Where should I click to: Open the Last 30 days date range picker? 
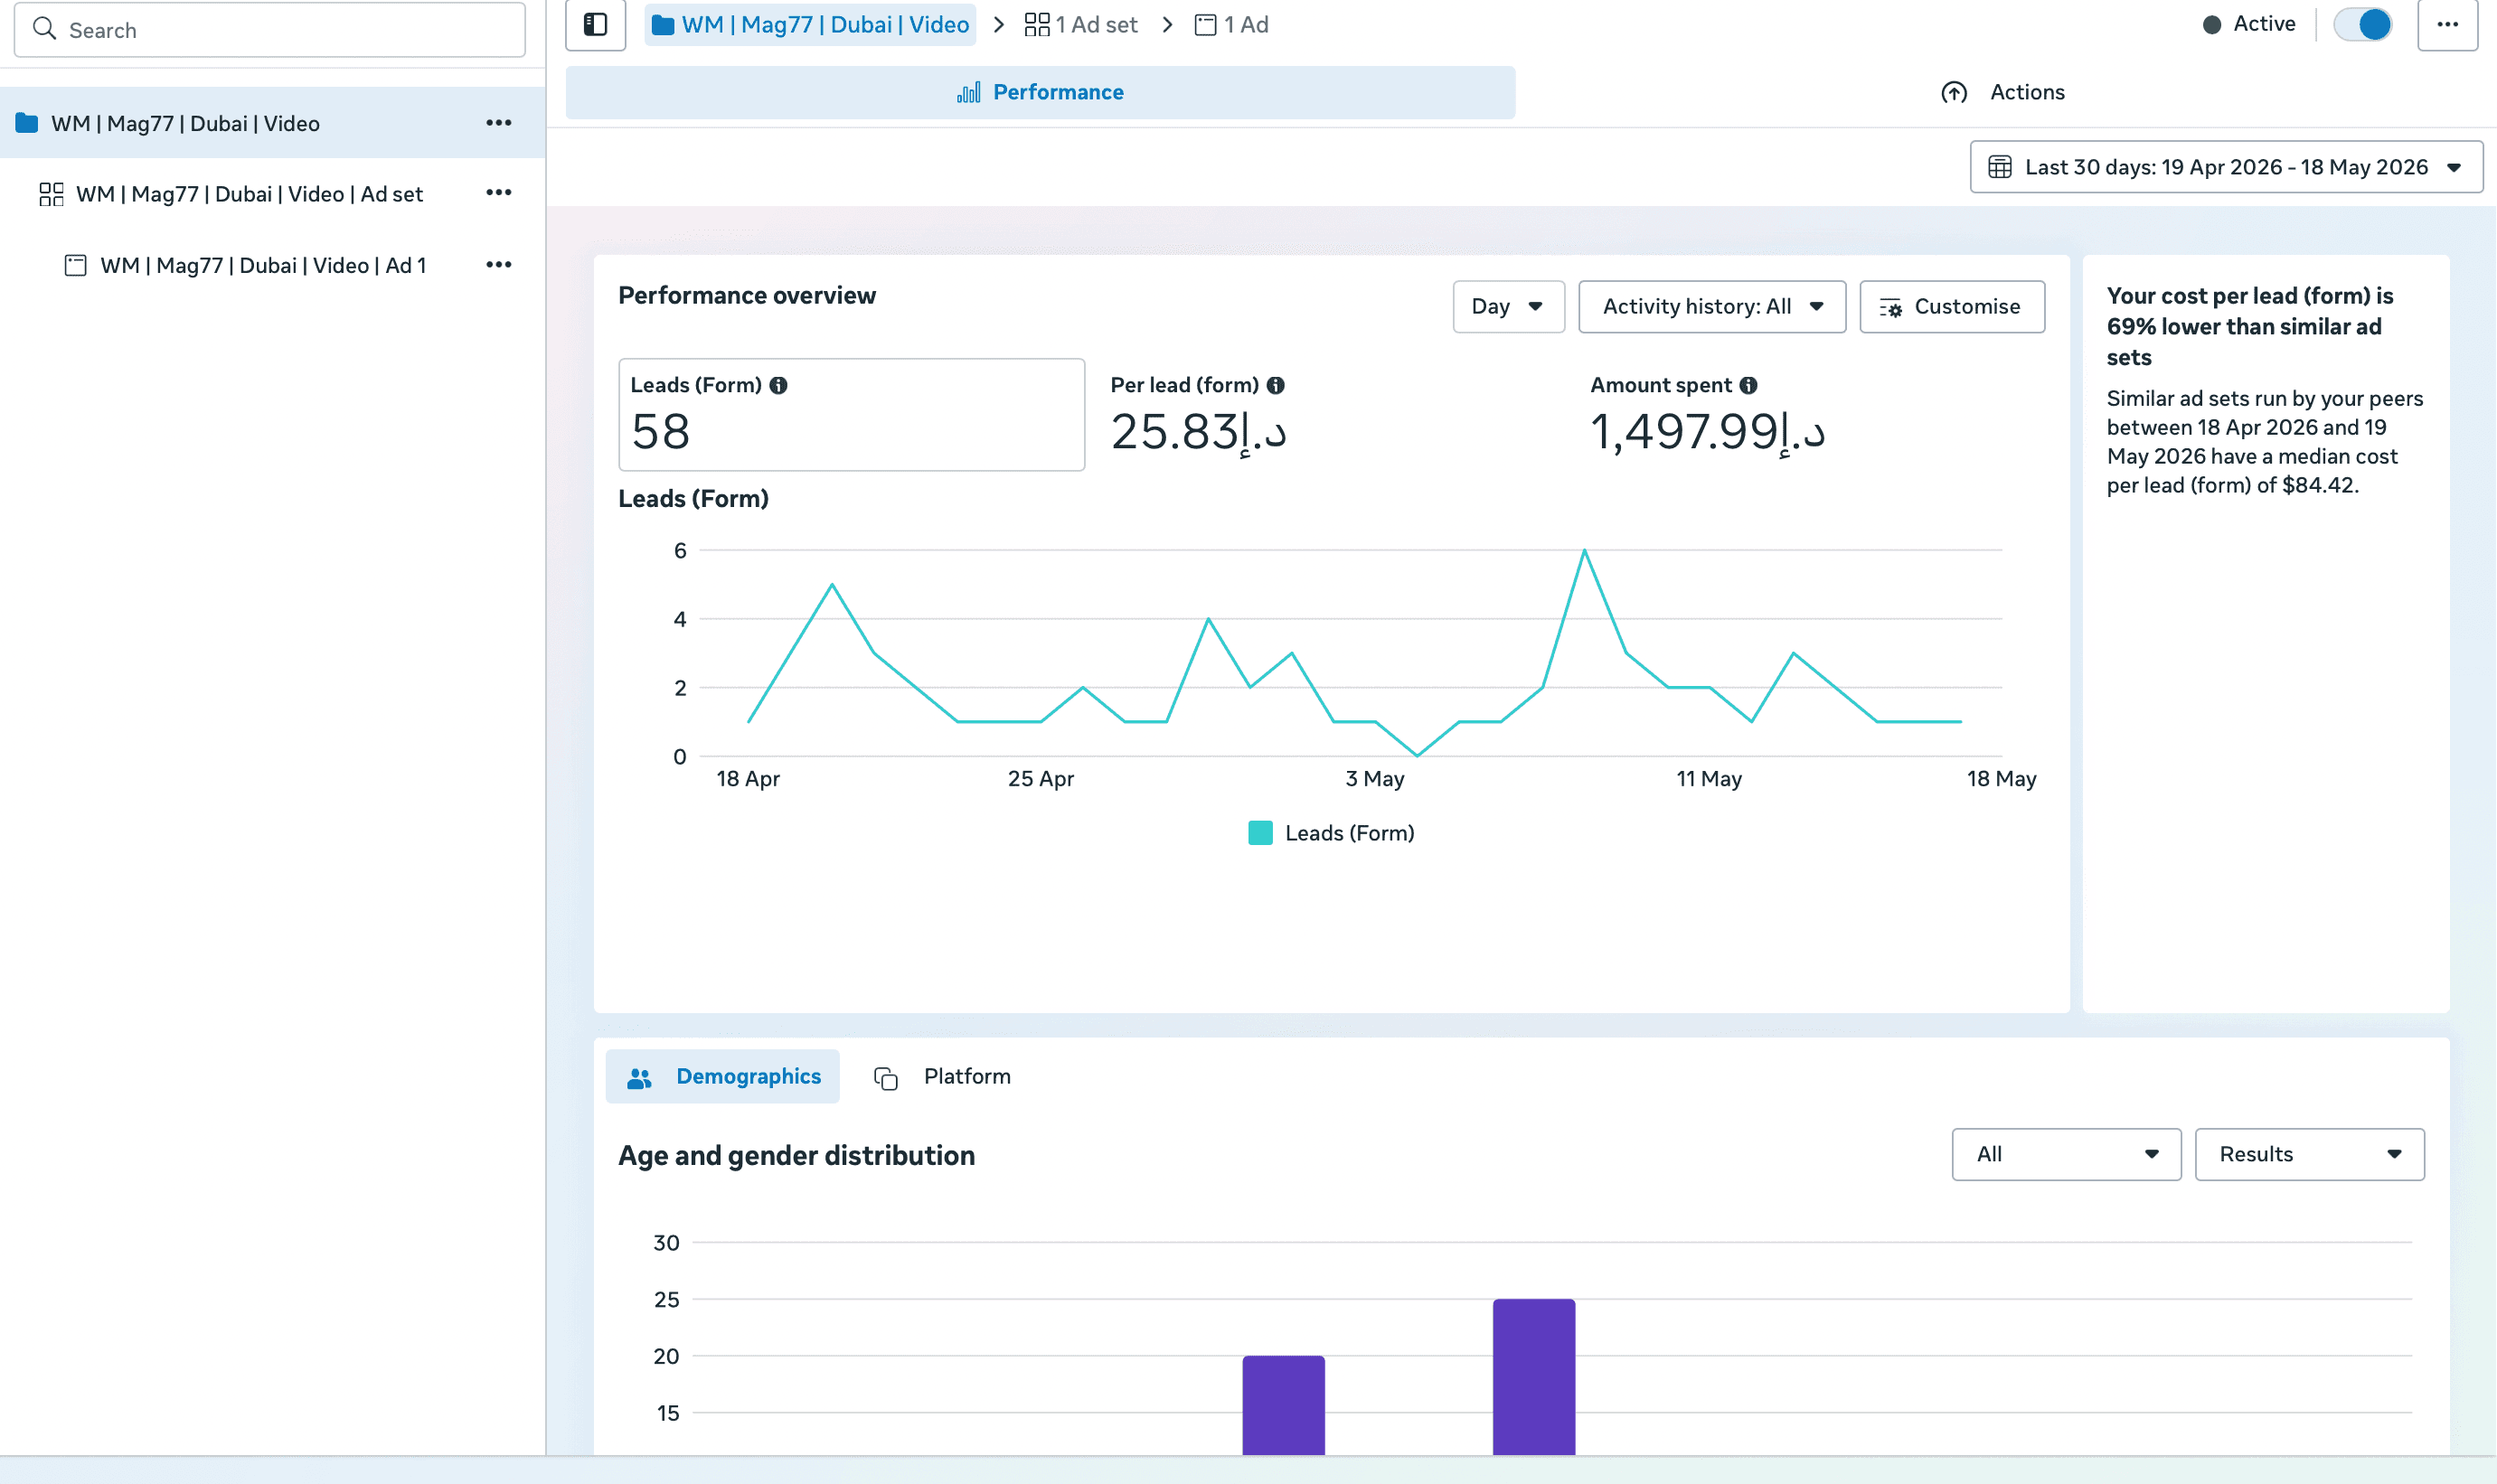coord(2226,167)
